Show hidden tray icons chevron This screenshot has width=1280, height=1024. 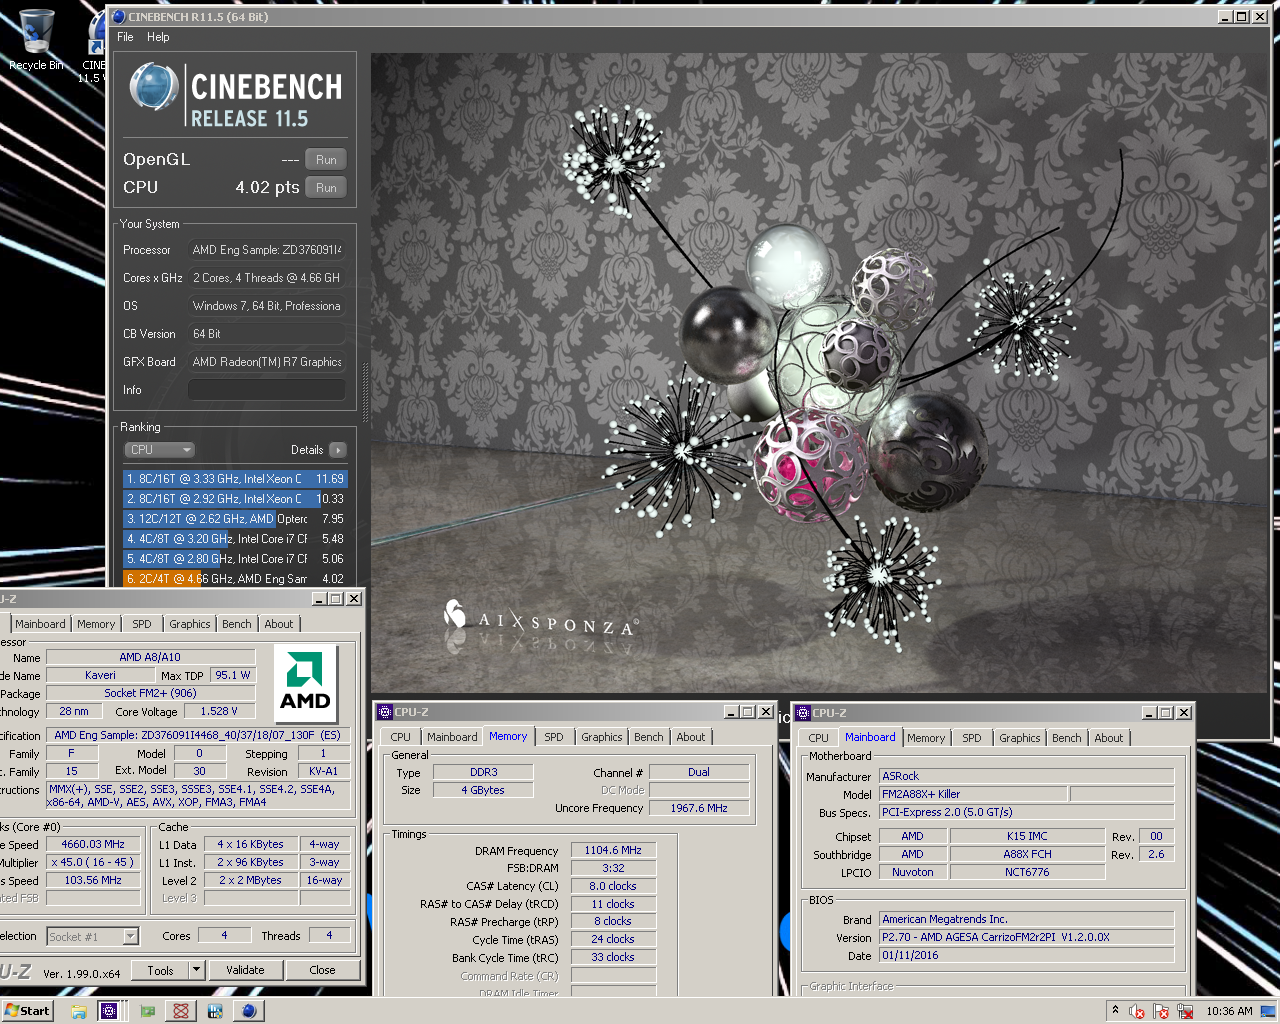click(1115, 1010)
